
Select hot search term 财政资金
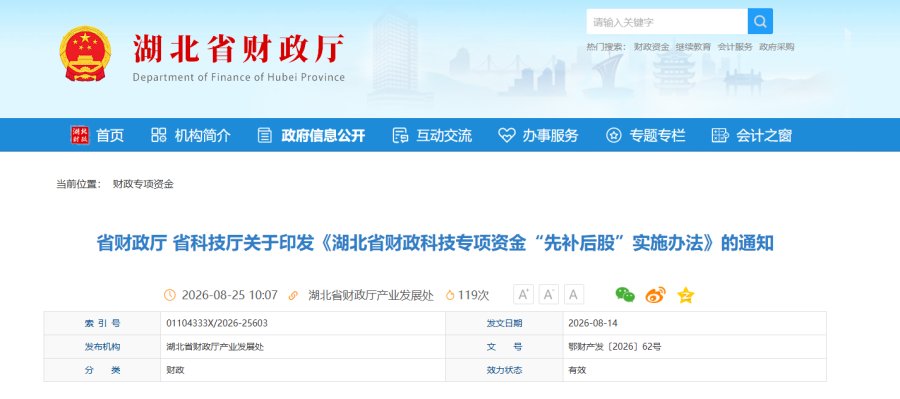coord(651,47)
